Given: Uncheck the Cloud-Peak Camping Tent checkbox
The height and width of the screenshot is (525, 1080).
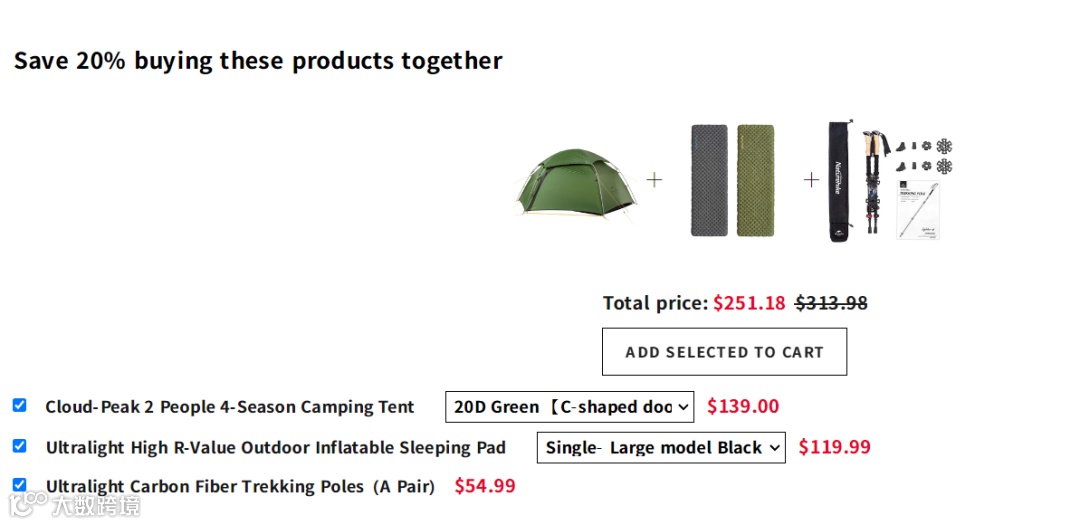Looking at the screenshot, I should click(19, 405).
